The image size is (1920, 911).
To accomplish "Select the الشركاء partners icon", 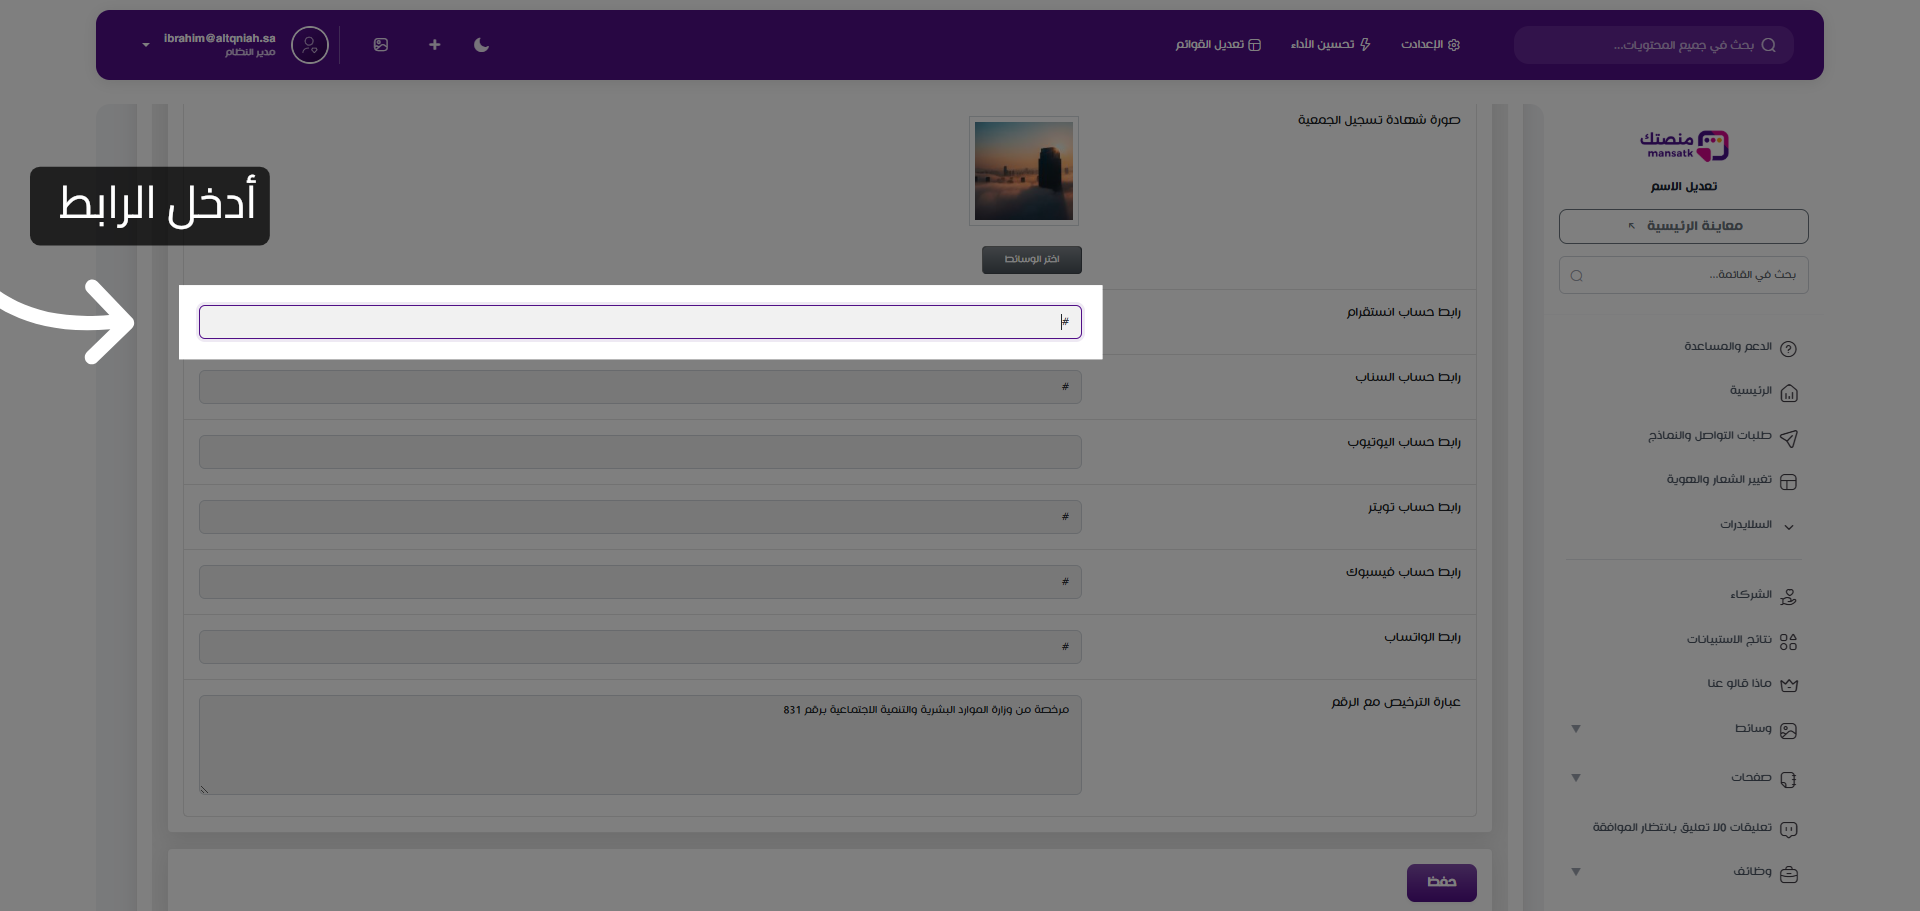I will (1788, 596).
